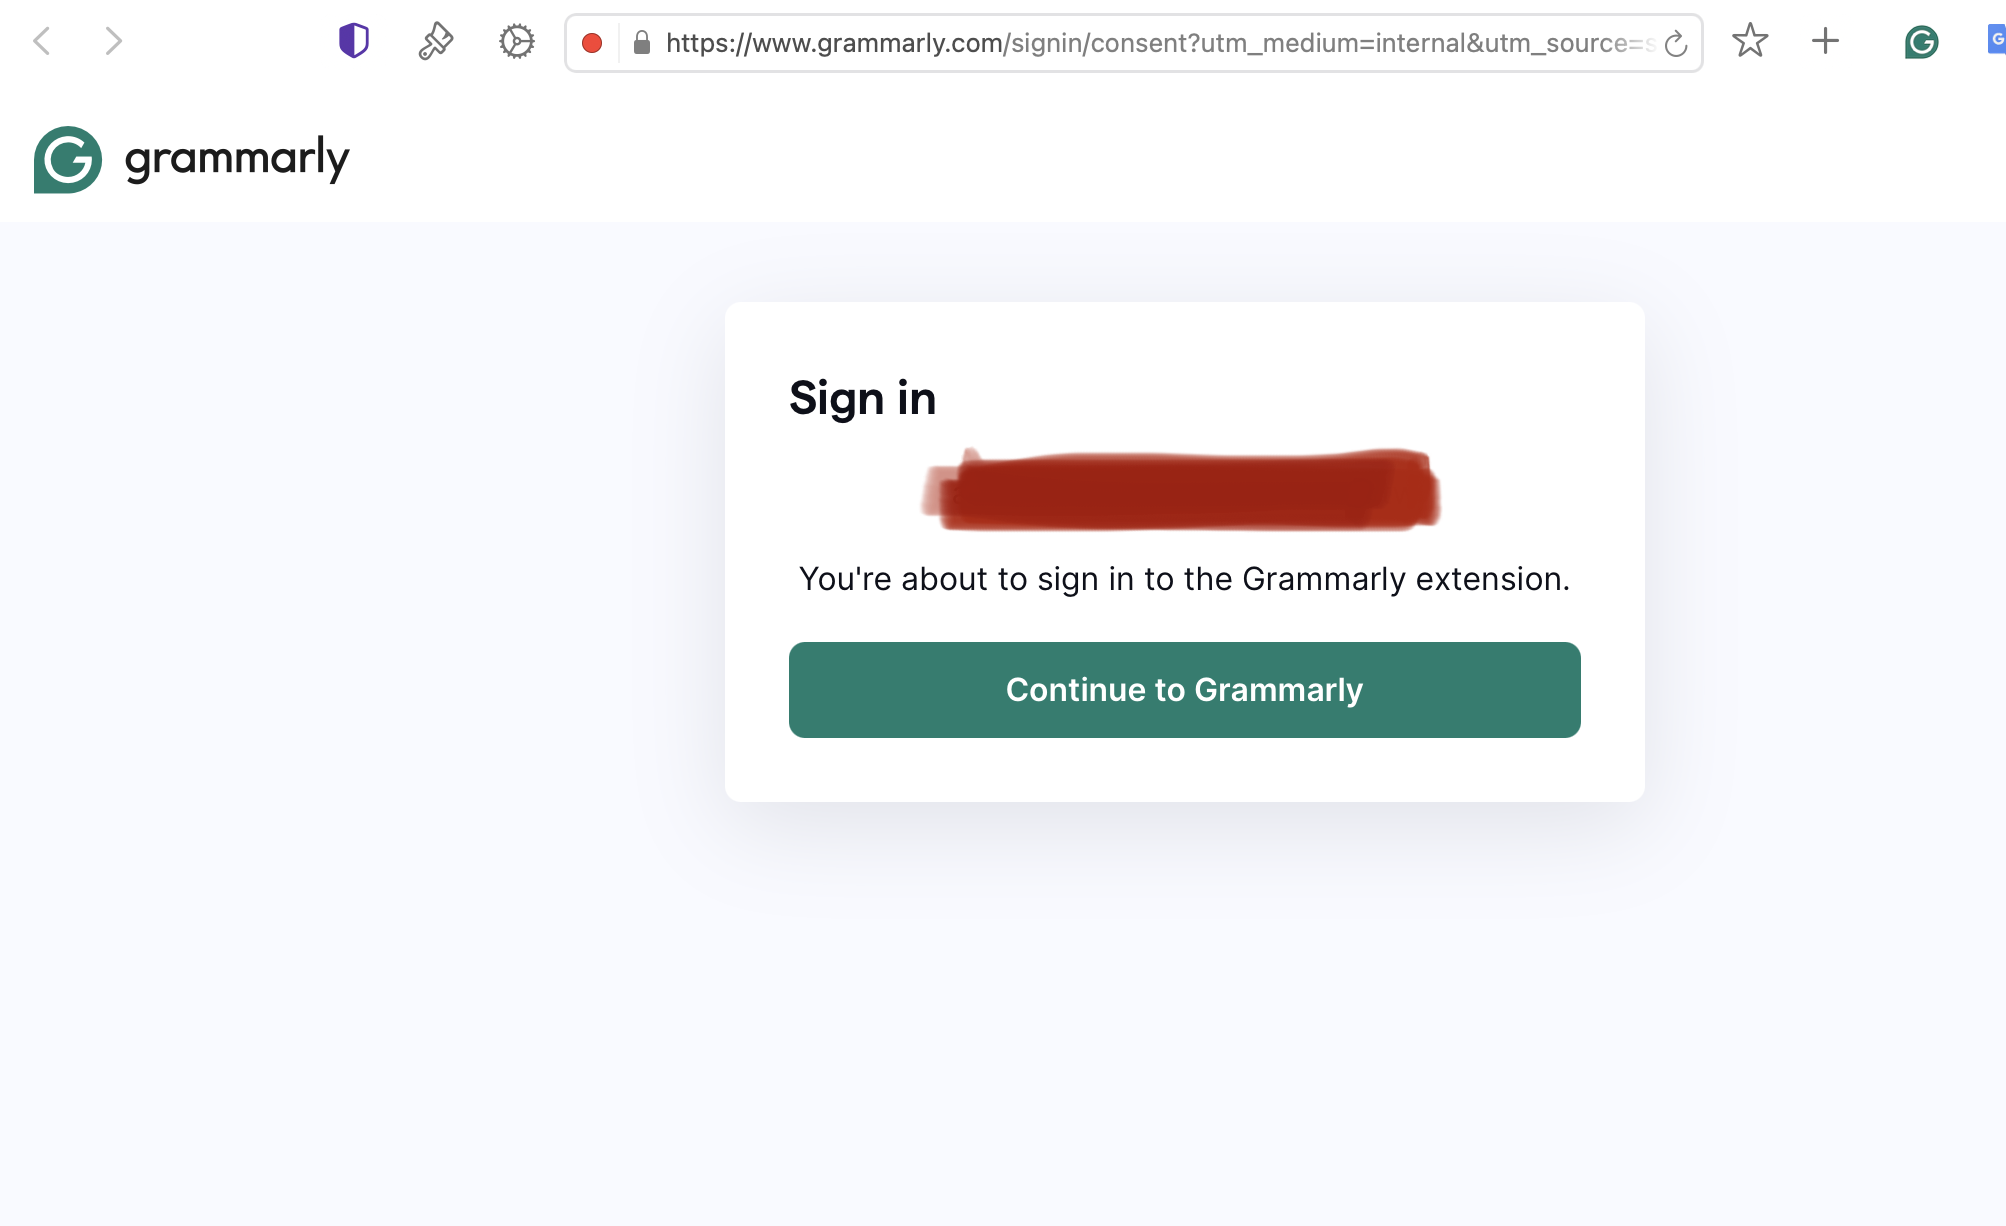Viewport: 2006px width, 1226px height.
Task: Go back to the previous page
Action: coord(42,42)
